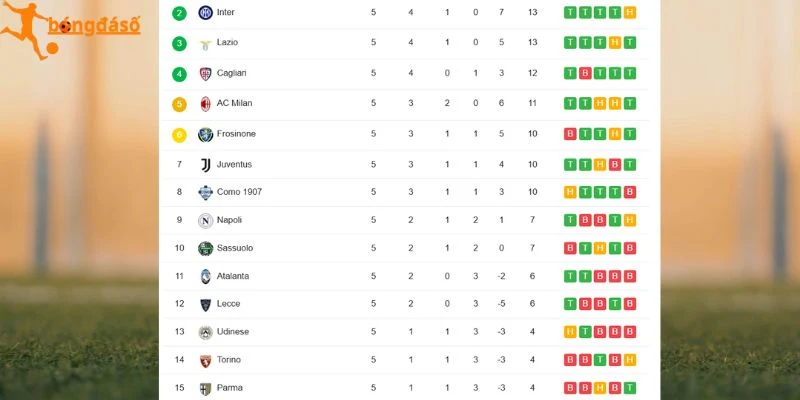Click Inter's yellow H form badge
The image size is (800, 400).
(630, 12)
